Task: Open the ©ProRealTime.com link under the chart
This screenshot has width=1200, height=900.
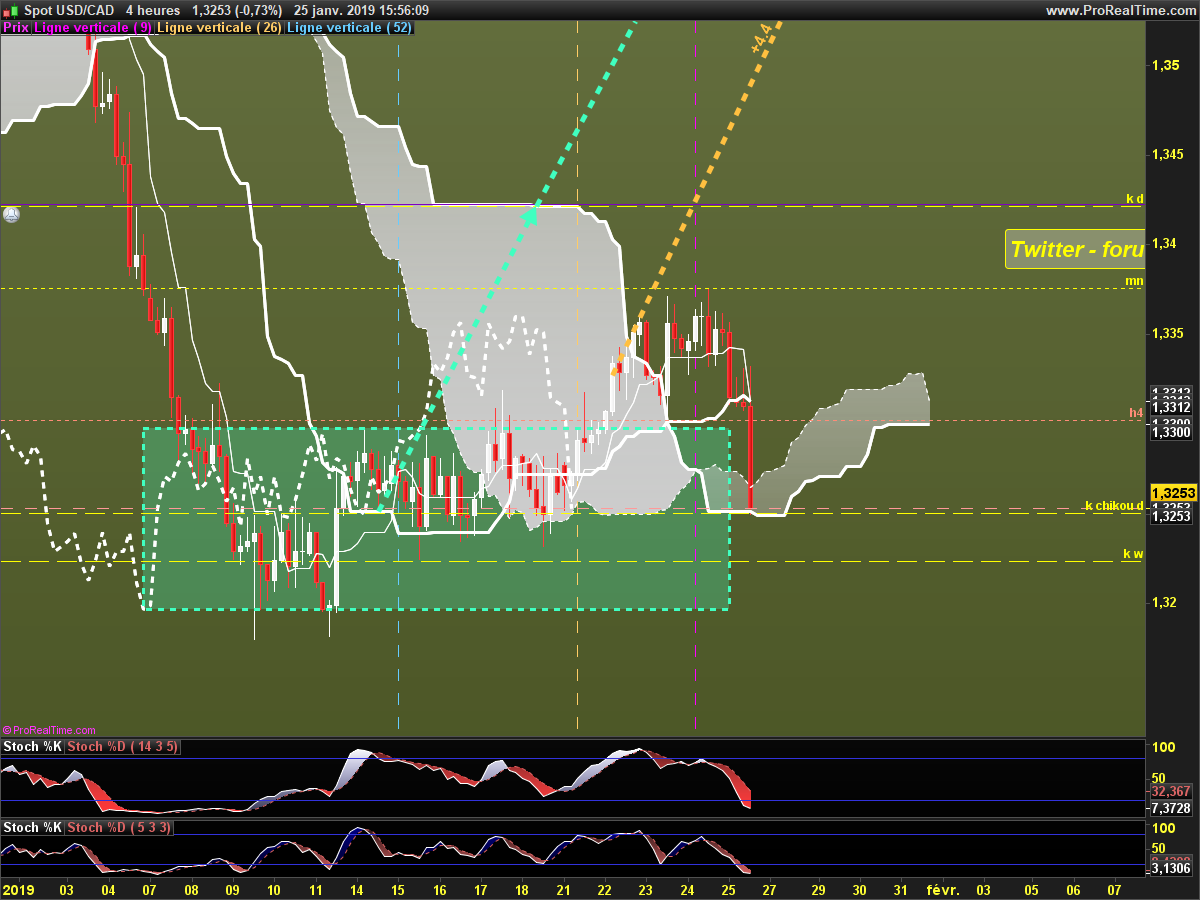Action: (49, 730)
